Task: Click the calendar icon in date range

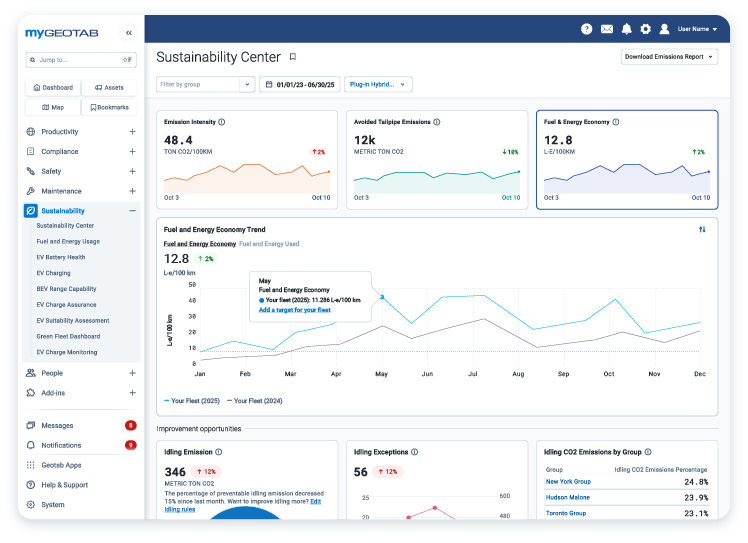Action: click(x=269, y=84)
